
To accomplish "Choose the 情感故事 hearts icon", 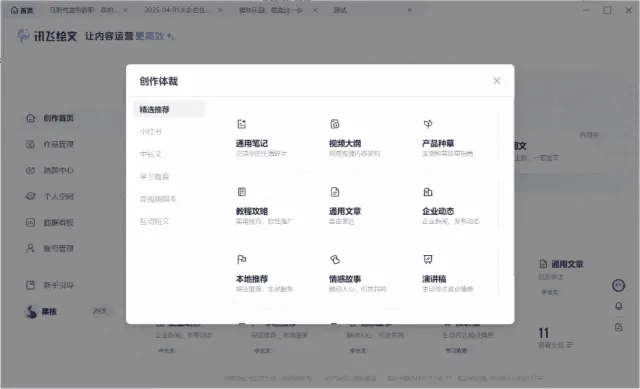I will (335, 260).
